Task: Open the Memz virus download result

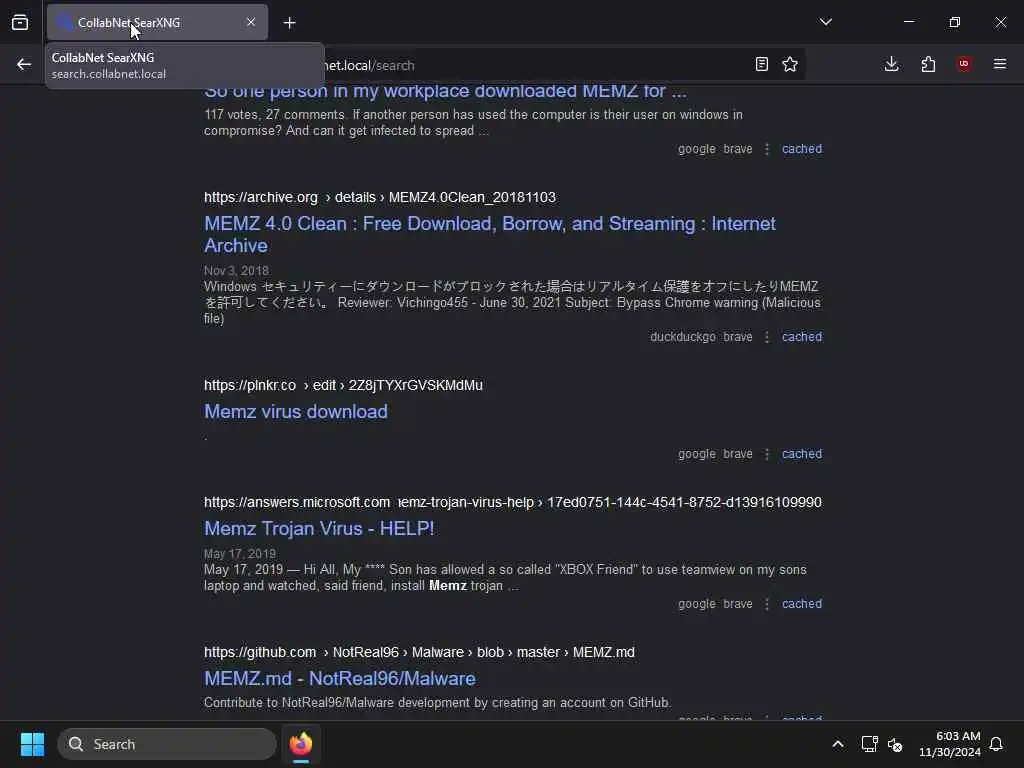Action: pos(296,411)
